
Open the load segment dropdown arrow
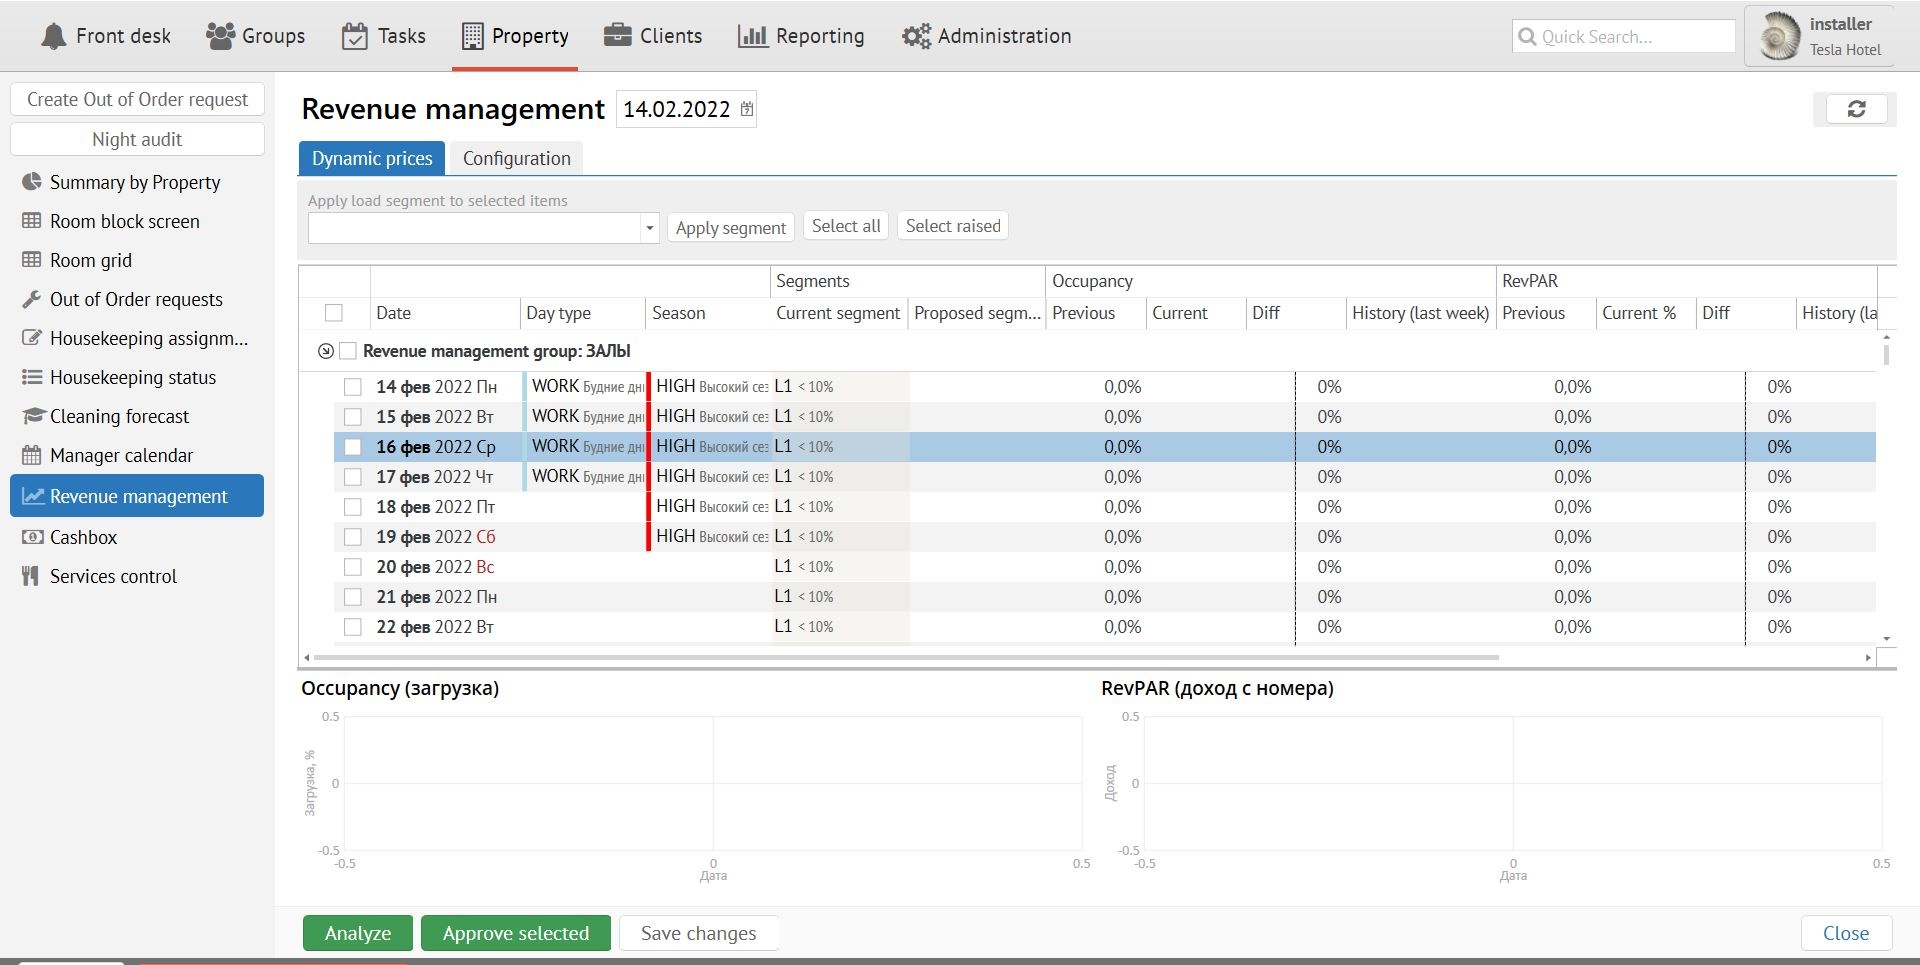click(649, 228)
